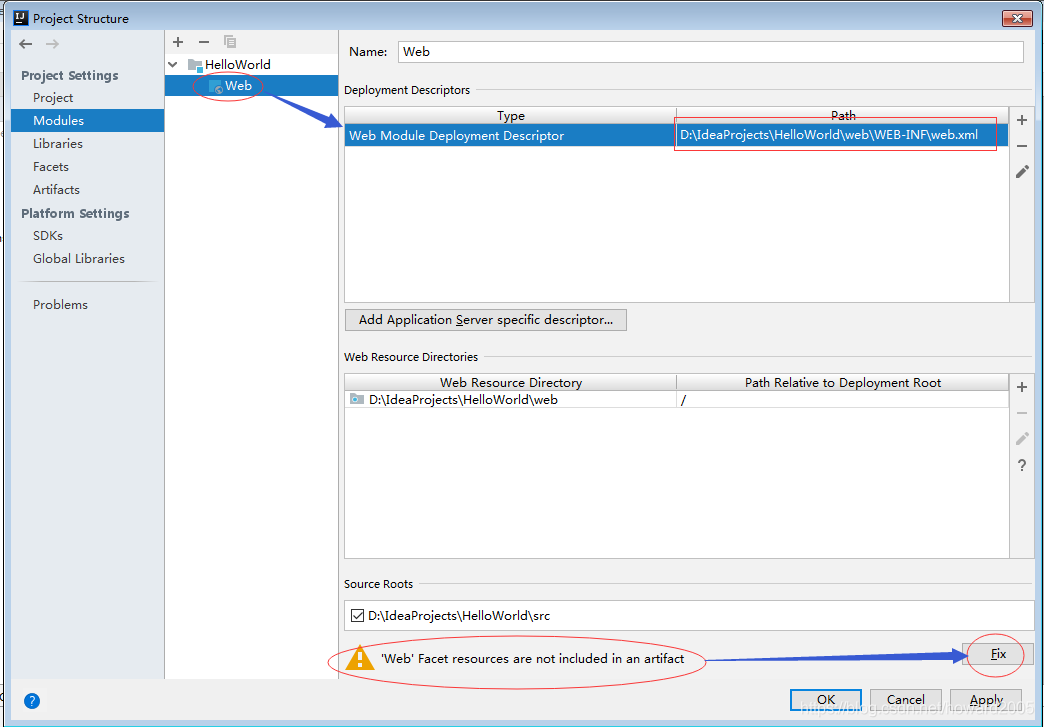Add a new module with the plus icon above the tree

[x=178, y=42]
